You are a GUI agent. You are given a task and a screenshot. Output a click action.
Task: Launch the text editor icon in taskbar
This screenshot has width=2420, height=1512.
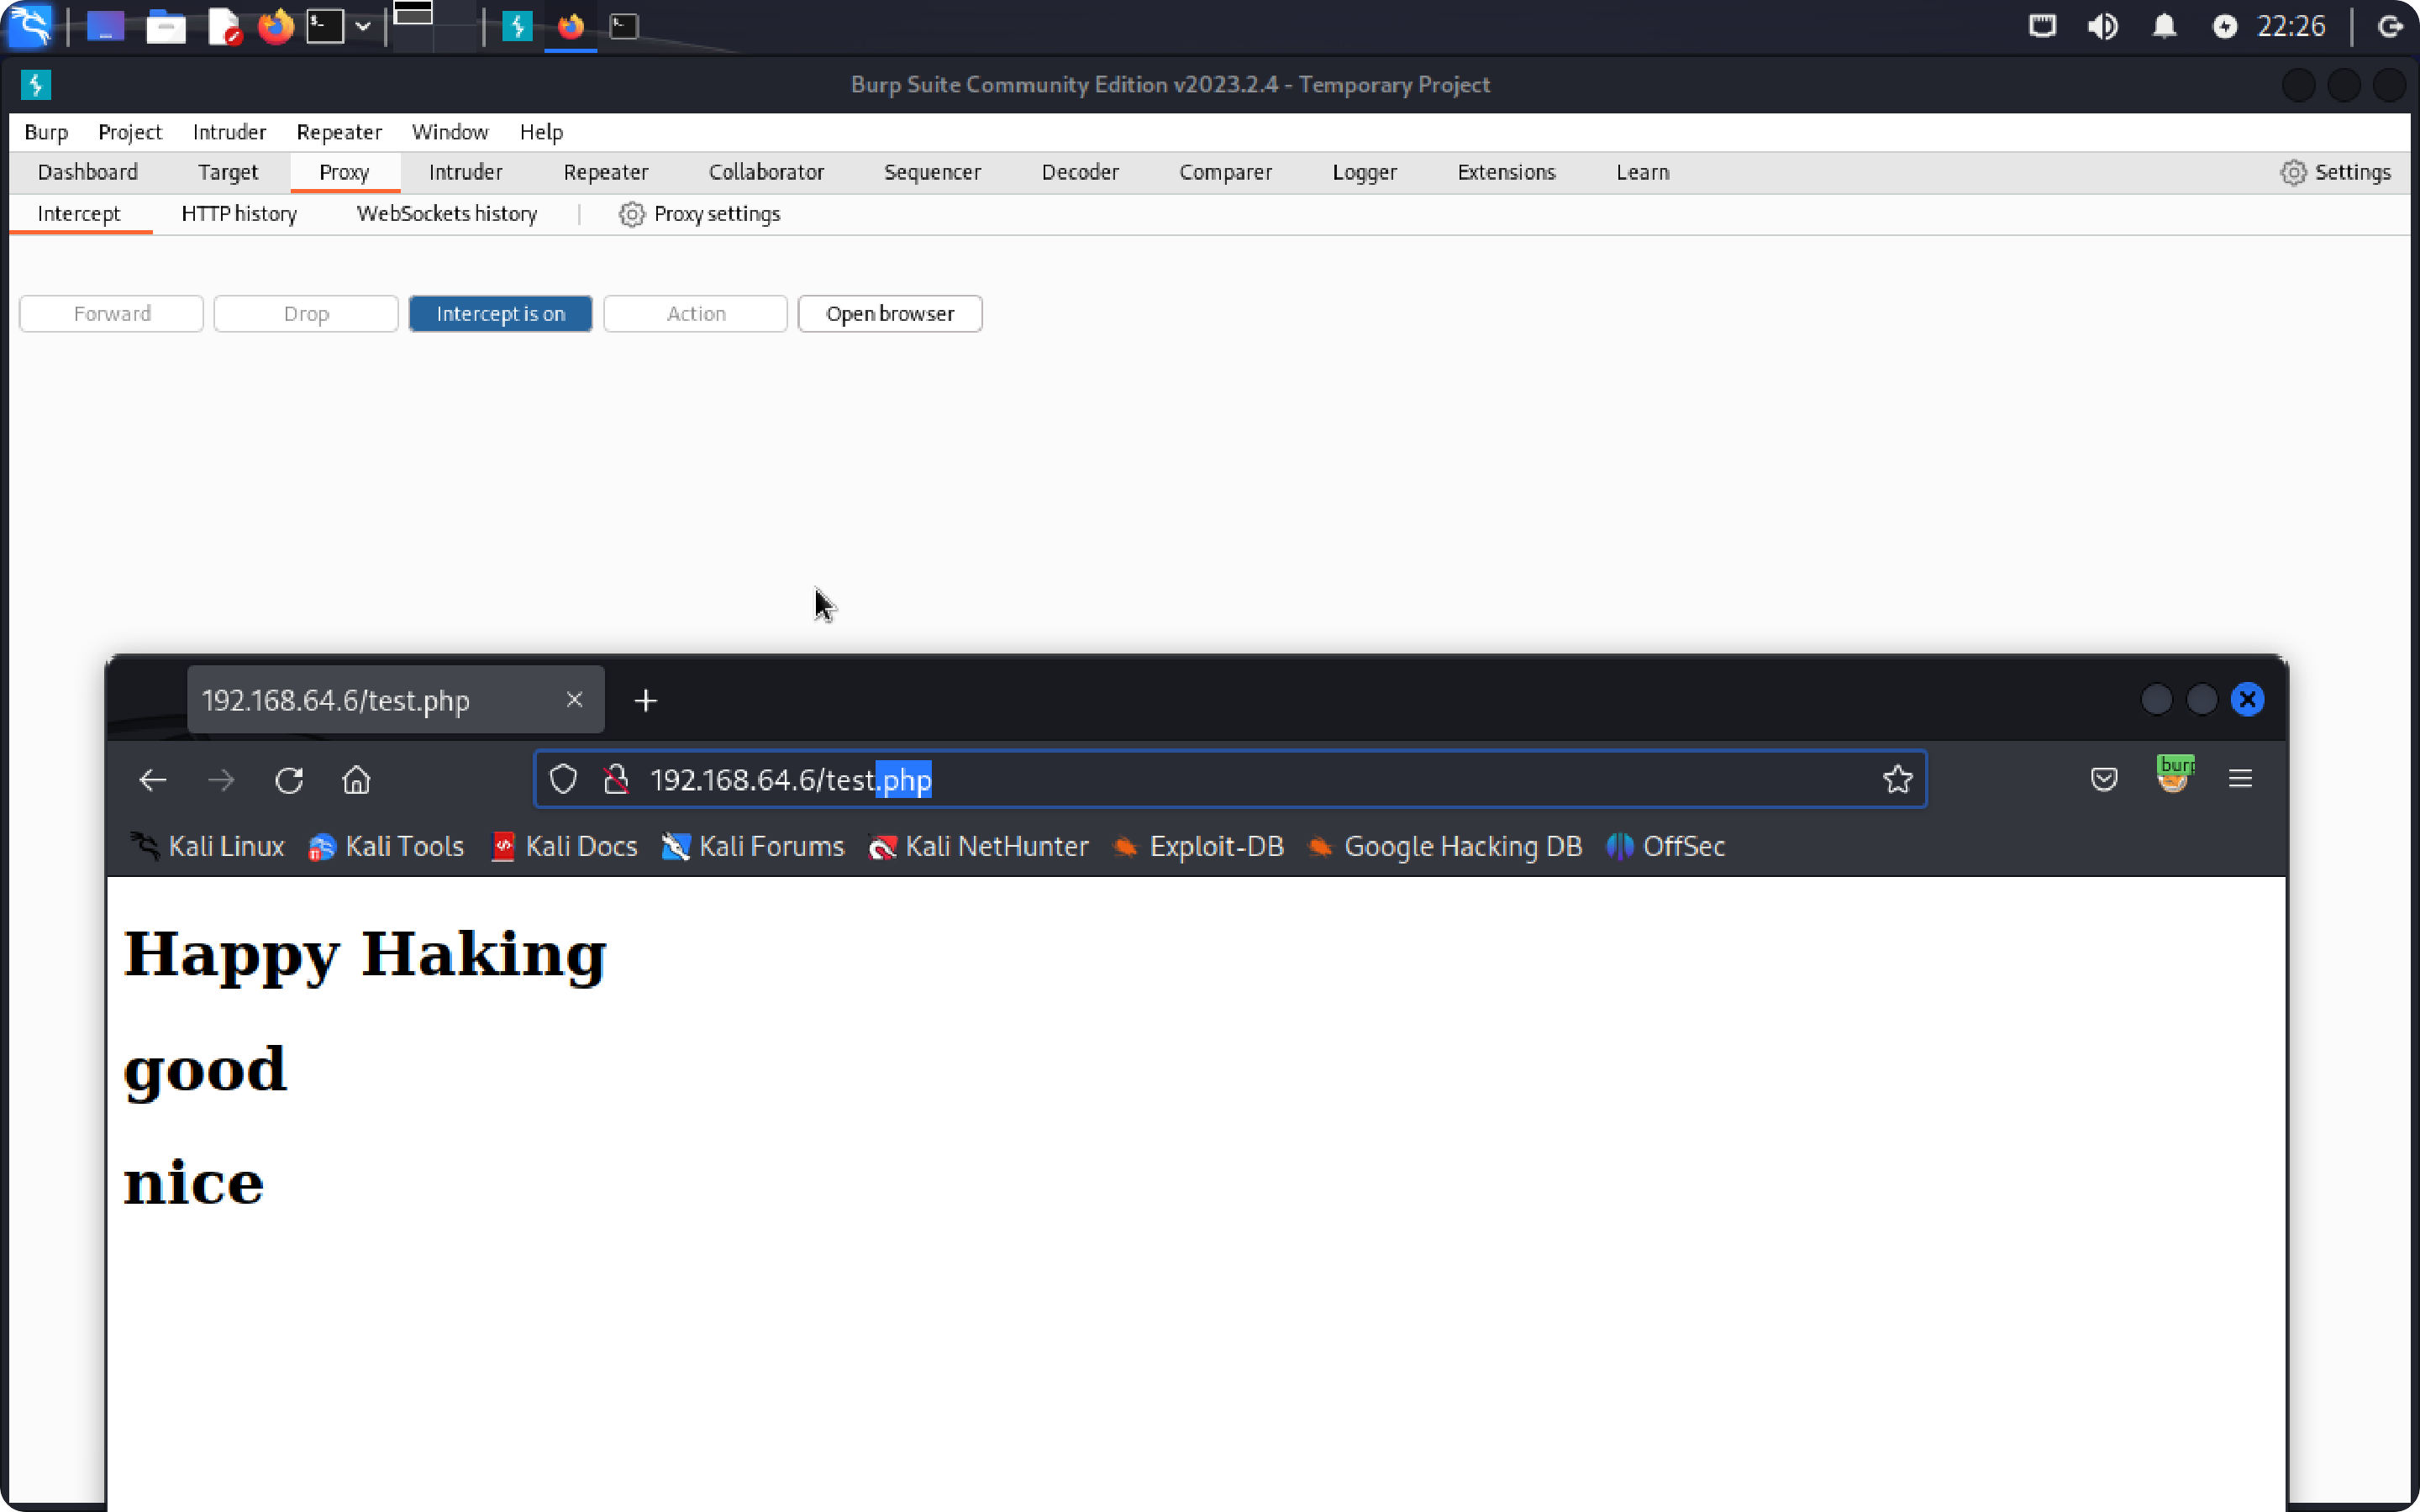pyautogui.click(x=224, y=27)
